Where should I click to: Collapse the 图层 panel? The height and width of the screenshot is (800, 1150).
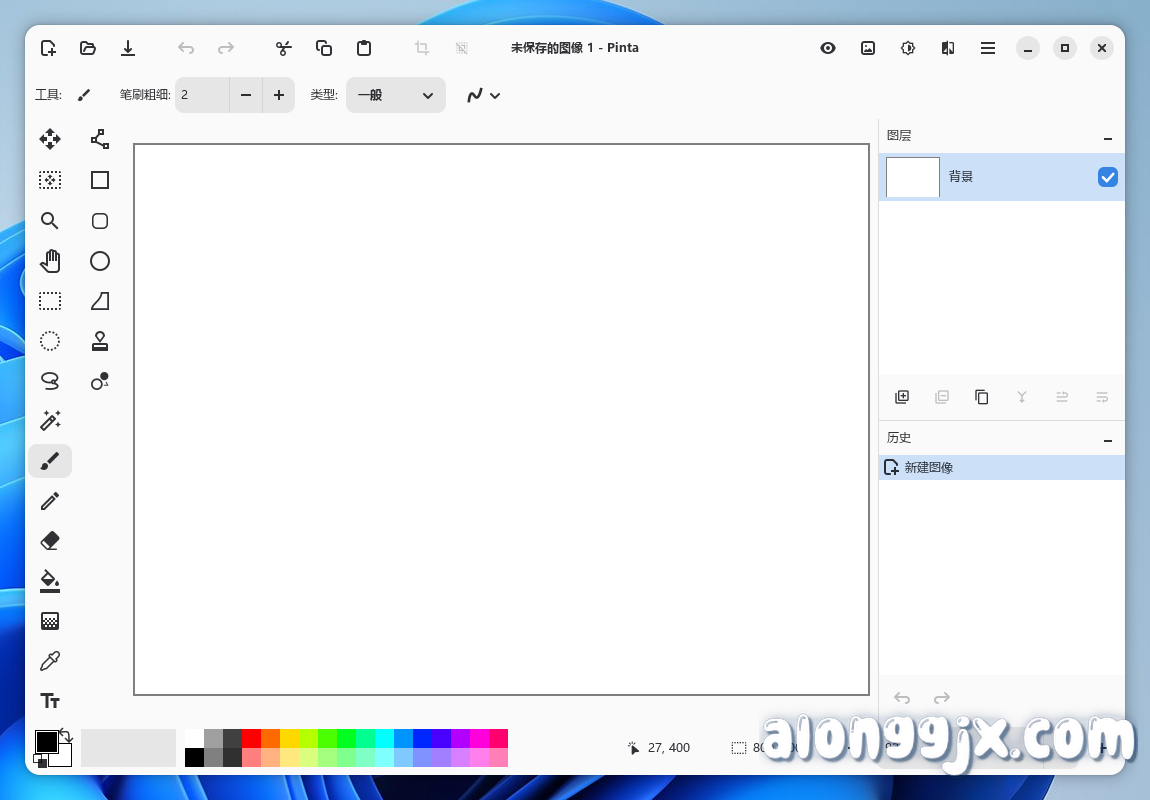point(1107,137)
